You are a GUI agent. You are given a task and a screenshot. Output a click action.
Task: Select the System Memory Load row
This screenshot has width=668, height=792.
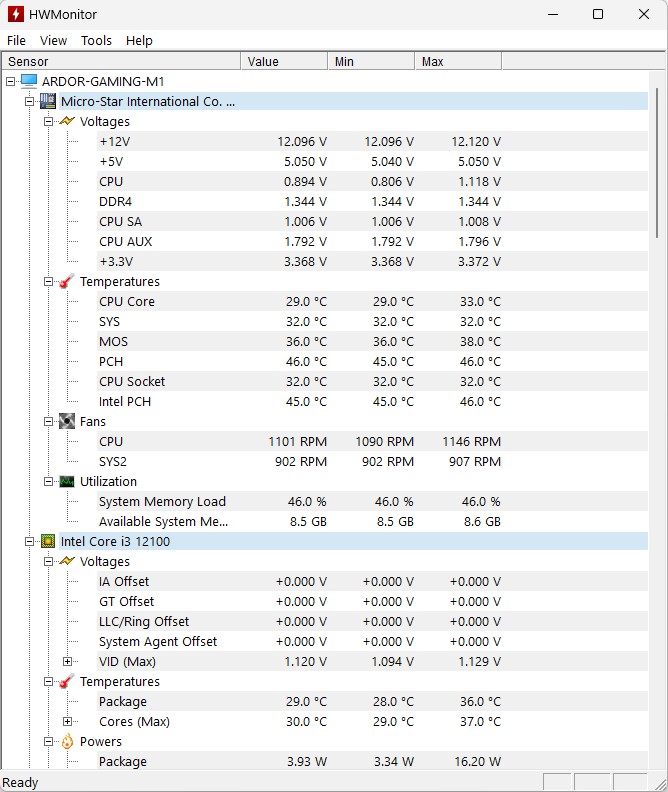[x=372, y=502]
